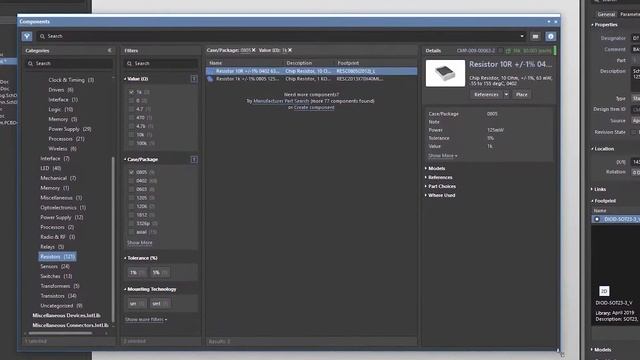640x360 pixels.
Task: Remove the Value 1k filter chip
Action: click(290, 50)
